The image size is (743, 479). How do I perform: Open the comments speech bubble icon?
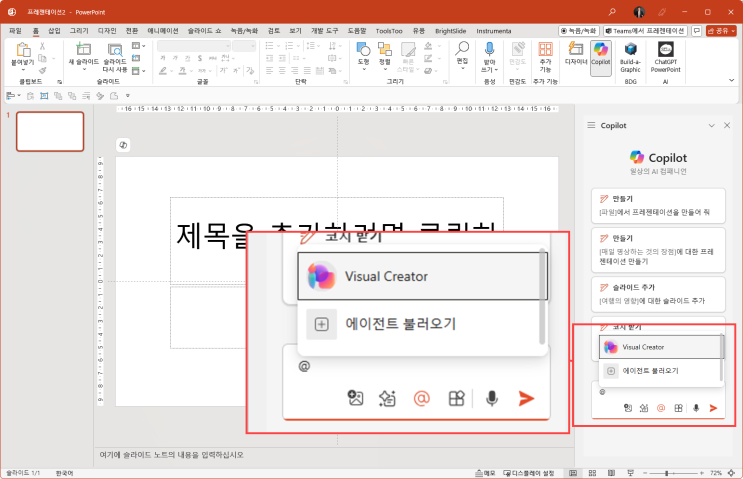697,31
